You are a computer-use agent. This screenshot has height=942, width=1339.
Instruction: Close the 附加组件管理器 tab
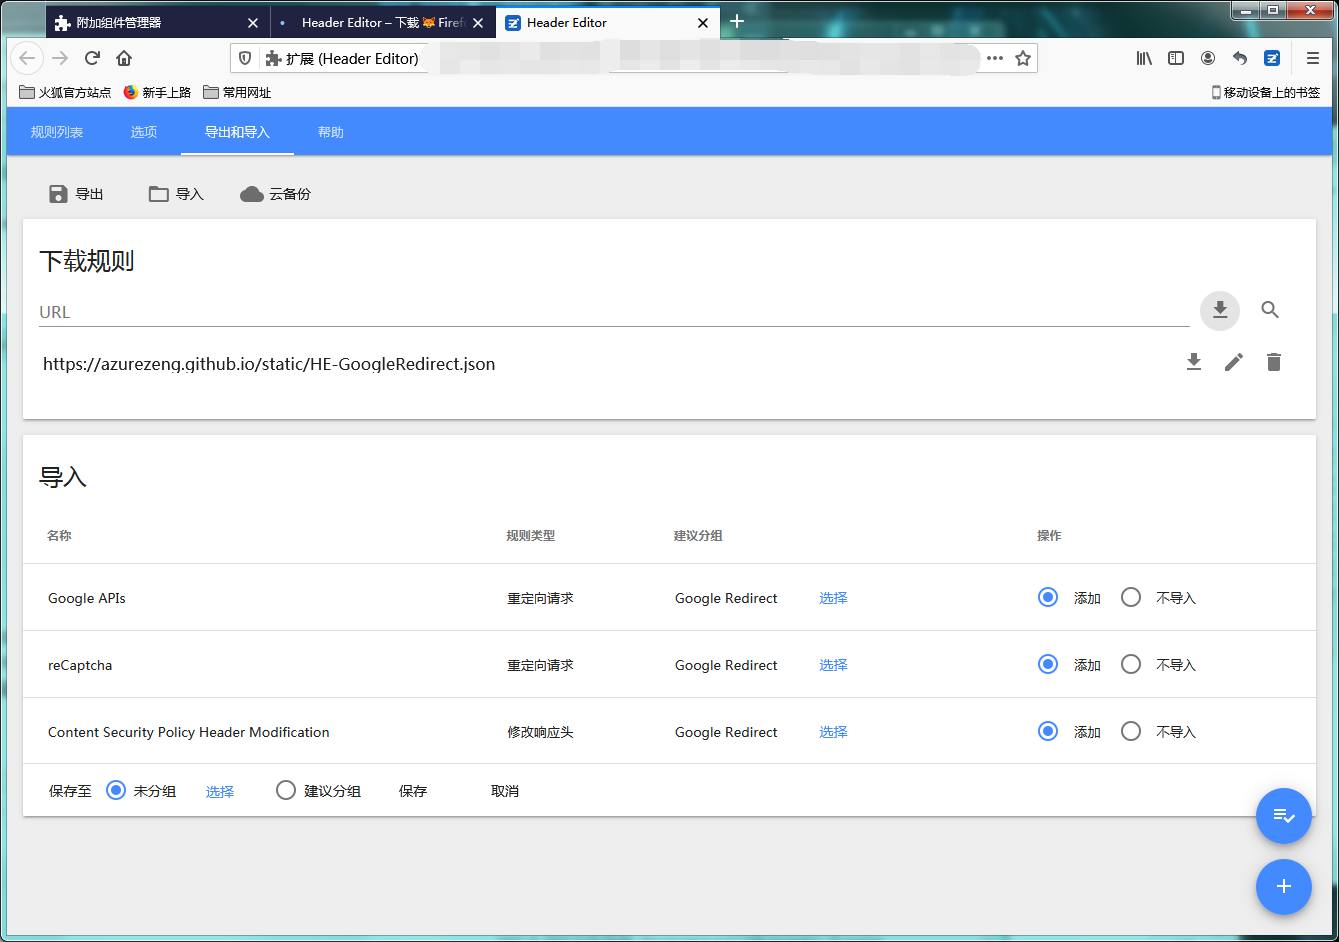pyautogui.click(x=252, y=22)
